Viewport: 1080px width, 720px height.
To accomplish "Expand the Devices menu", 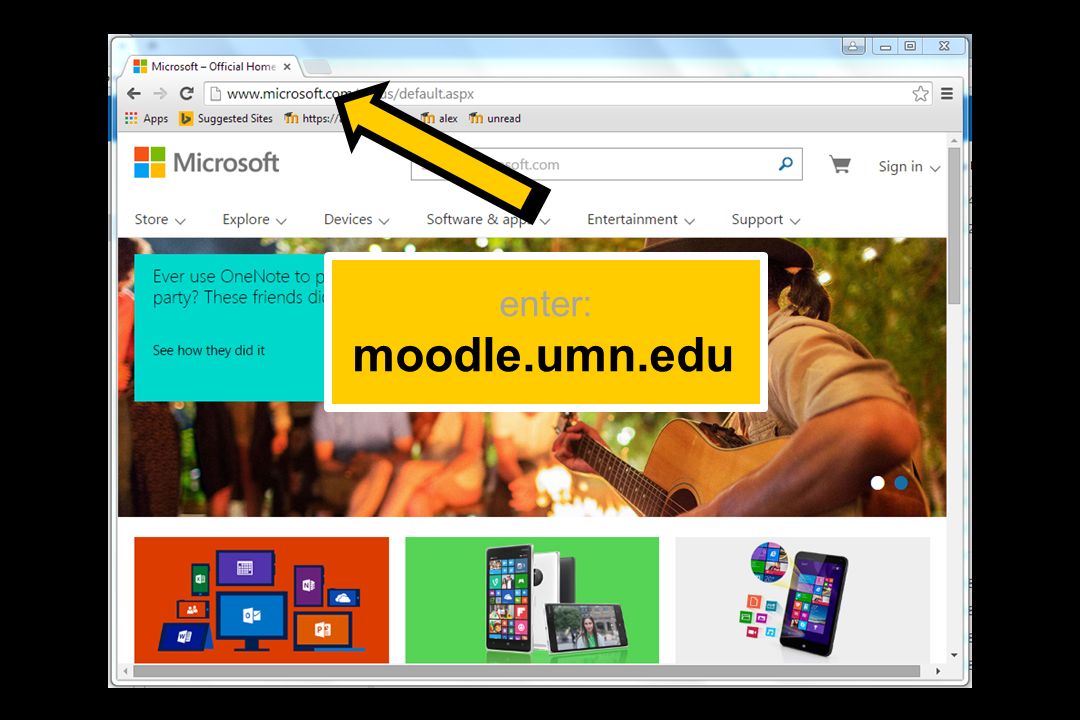I will click(357, 220).
